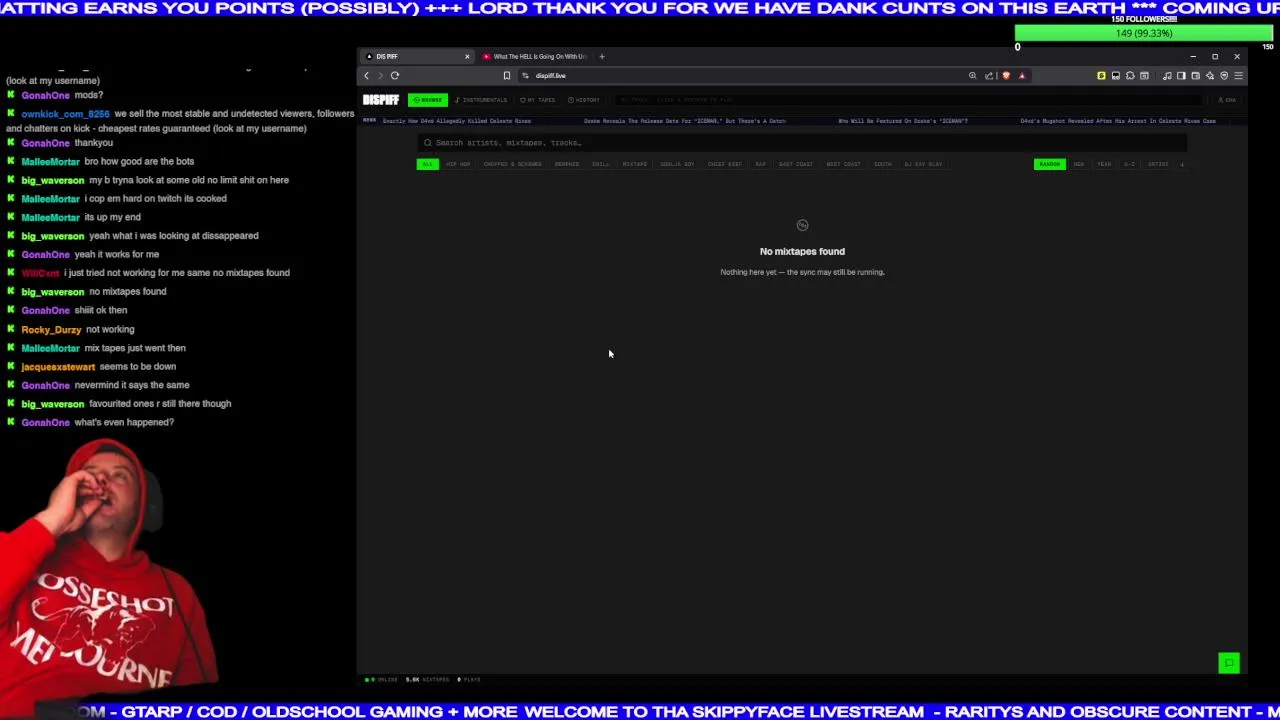1280x720 pixels.
Task: Select the DJ Kay Slay filter chip
Action: (x=923, y=164)
